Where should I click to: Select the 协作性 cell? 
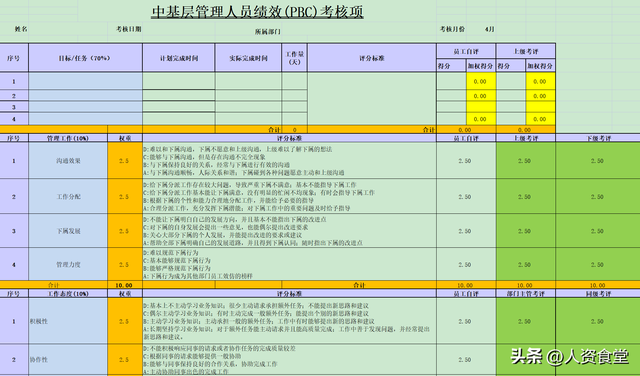click(68, 360)
